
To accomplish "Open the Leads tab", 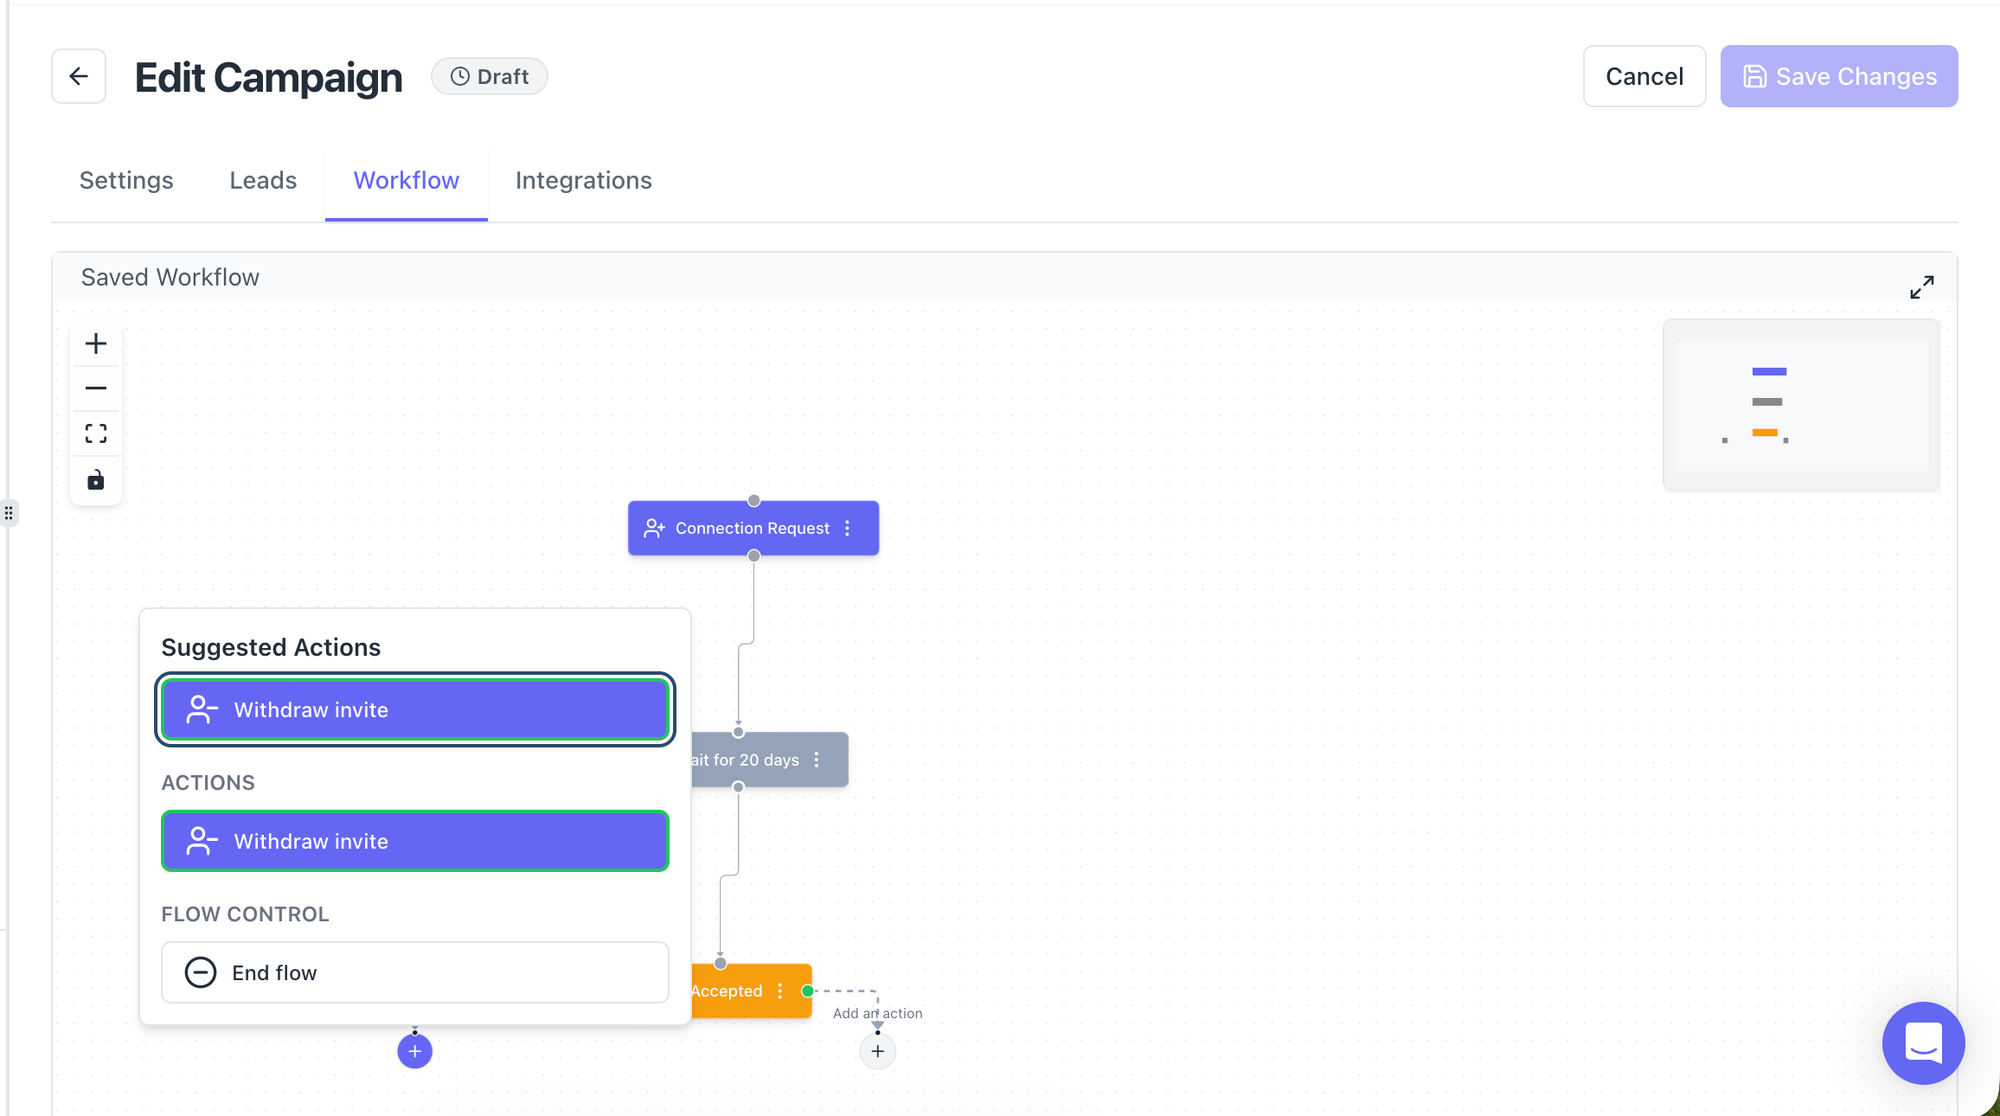I will pyautogui.click(x=263, y=180).
